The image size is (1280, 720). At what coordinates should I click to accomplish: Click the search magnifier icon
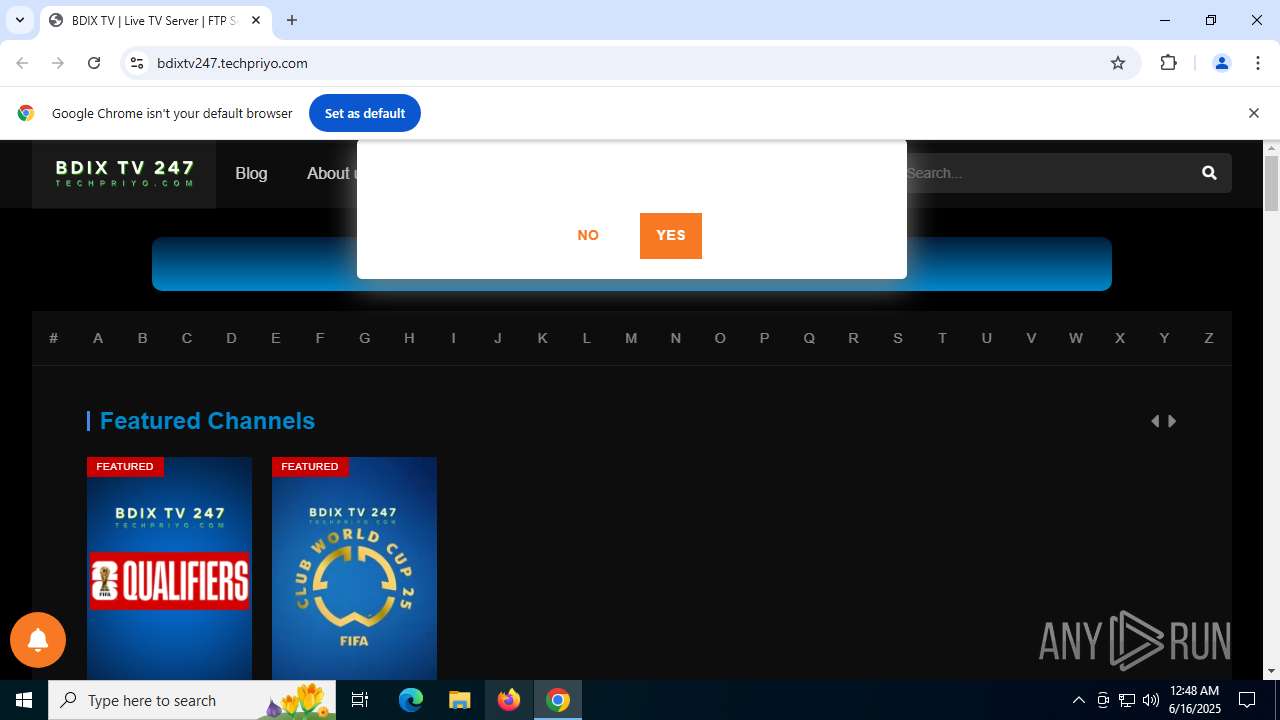pos(1209,173)
